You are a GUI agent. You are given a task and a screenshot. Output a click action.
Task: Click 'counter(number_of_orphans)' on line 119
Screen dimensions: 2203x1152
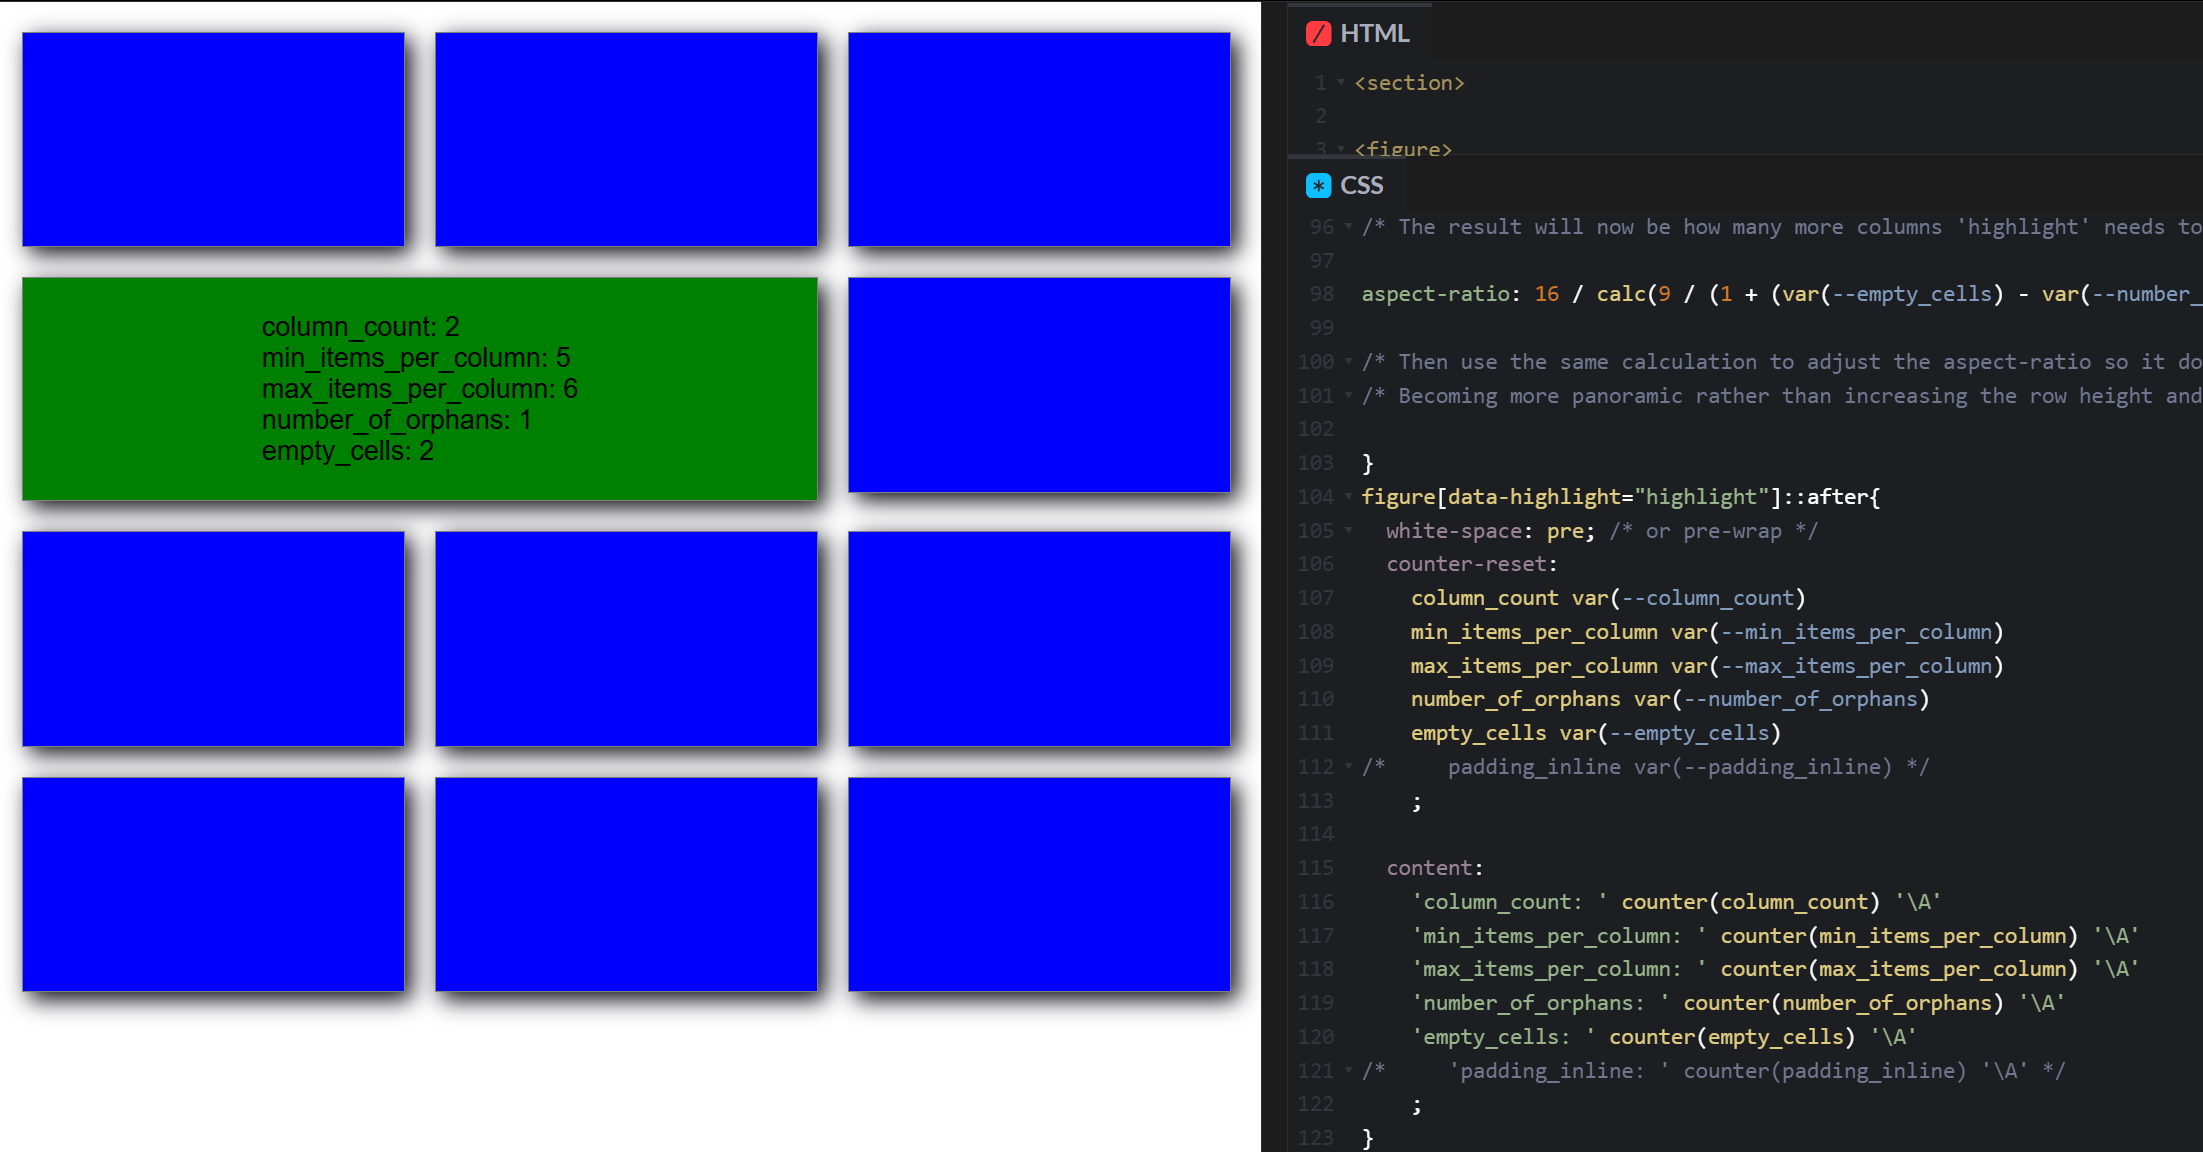pos(1844,1003)
